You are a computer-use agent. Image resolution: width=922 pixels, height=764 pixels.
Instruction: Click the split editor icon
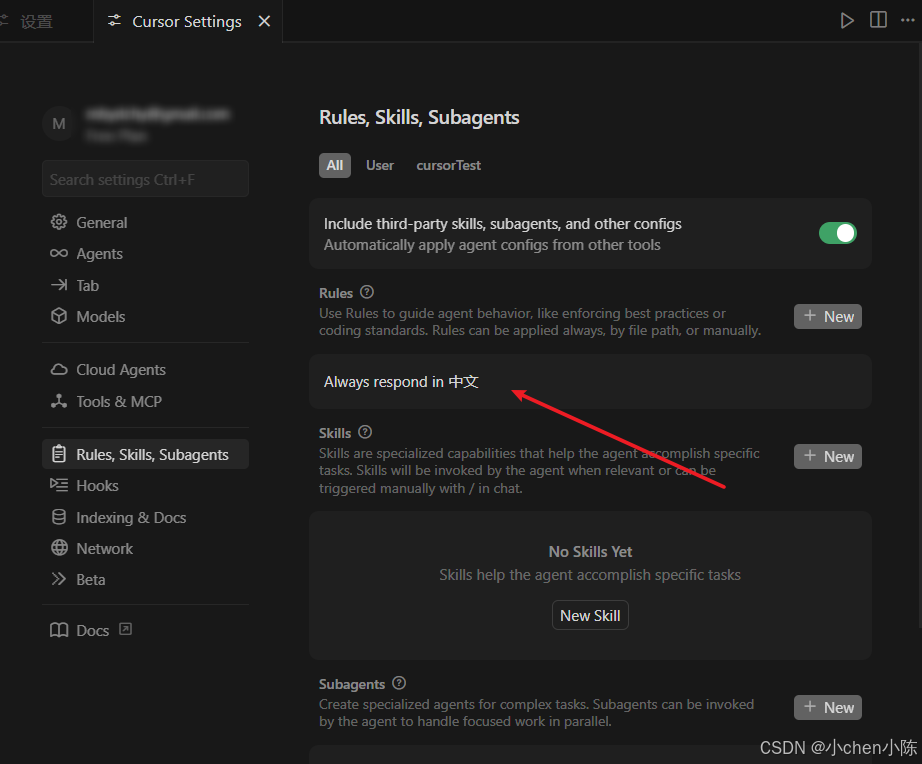pyautogui.click(x=878, y=20)
